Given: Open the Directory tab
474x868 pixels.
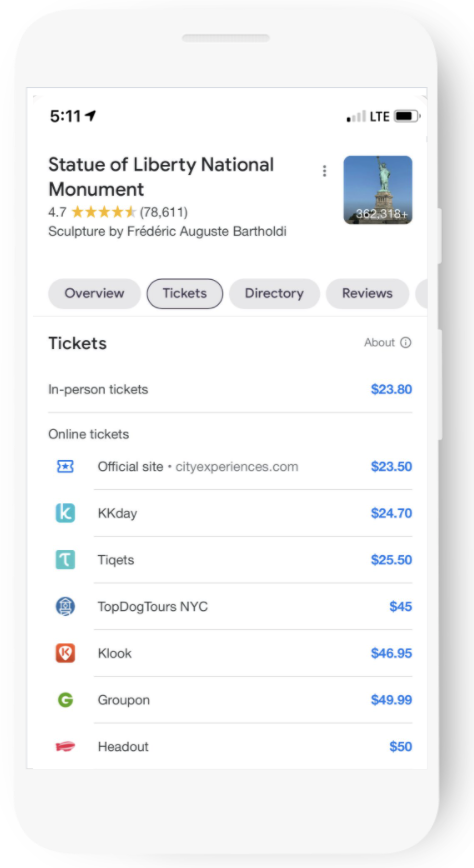Looking at the screenshot, I should (x=275, y=293).
